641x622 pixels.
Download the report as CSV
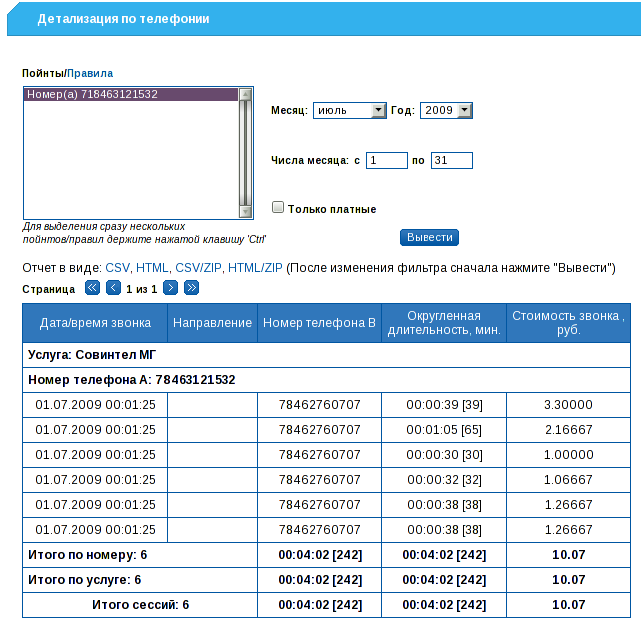117,268
